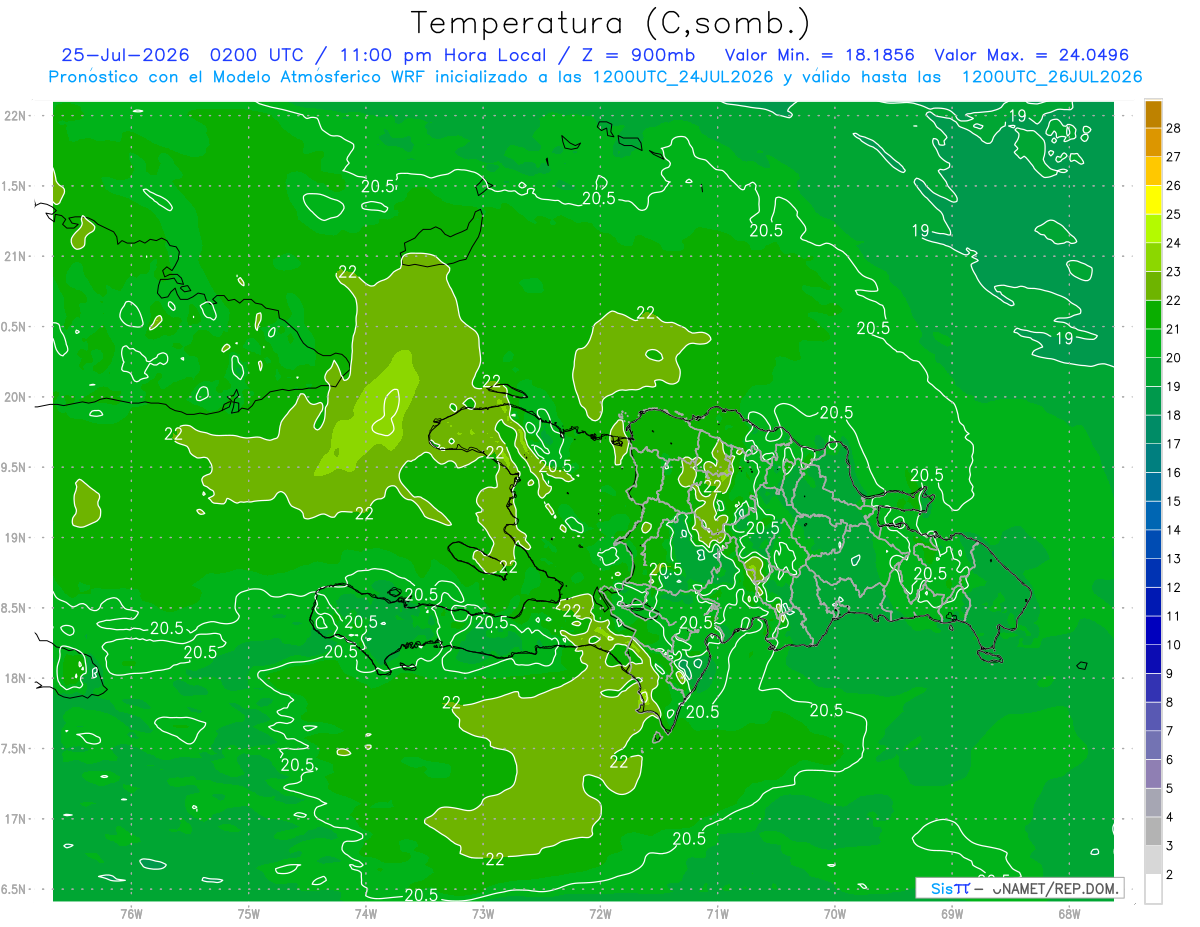This screenshot has width=1200, height=927.
Task: Click the colorbar scale number 18
Action: pyautogui.click(x=1174, y=415)
